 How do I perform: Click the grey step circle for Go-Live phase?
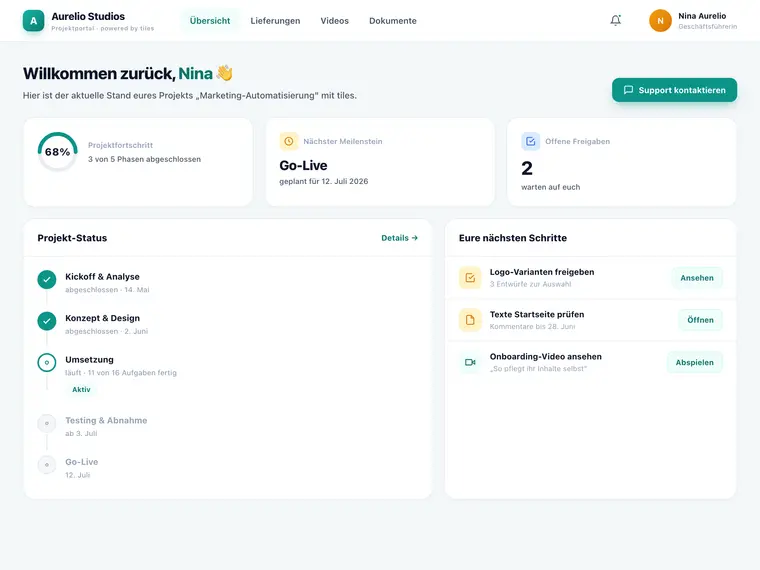(47, 465)
